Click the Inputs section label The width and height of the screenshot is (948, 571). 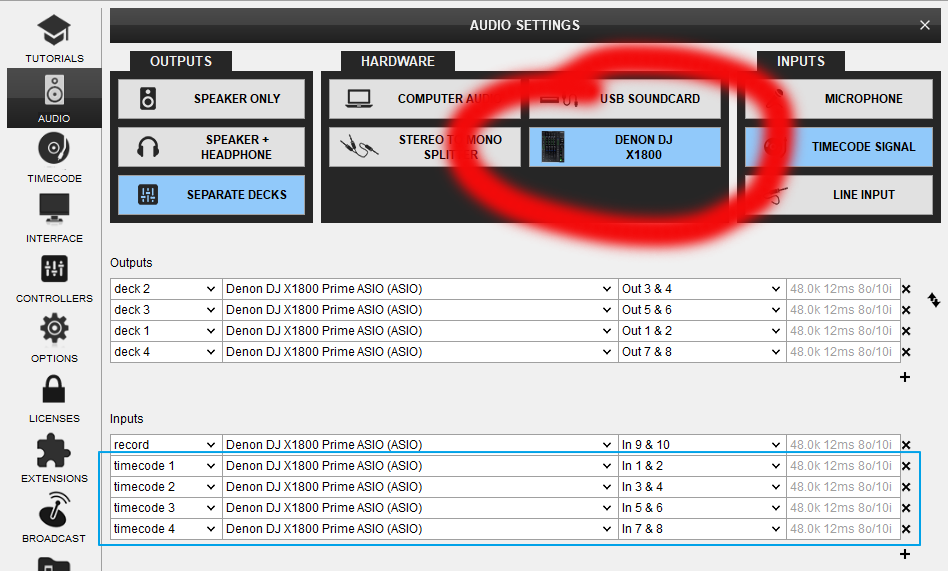point(126,419)
